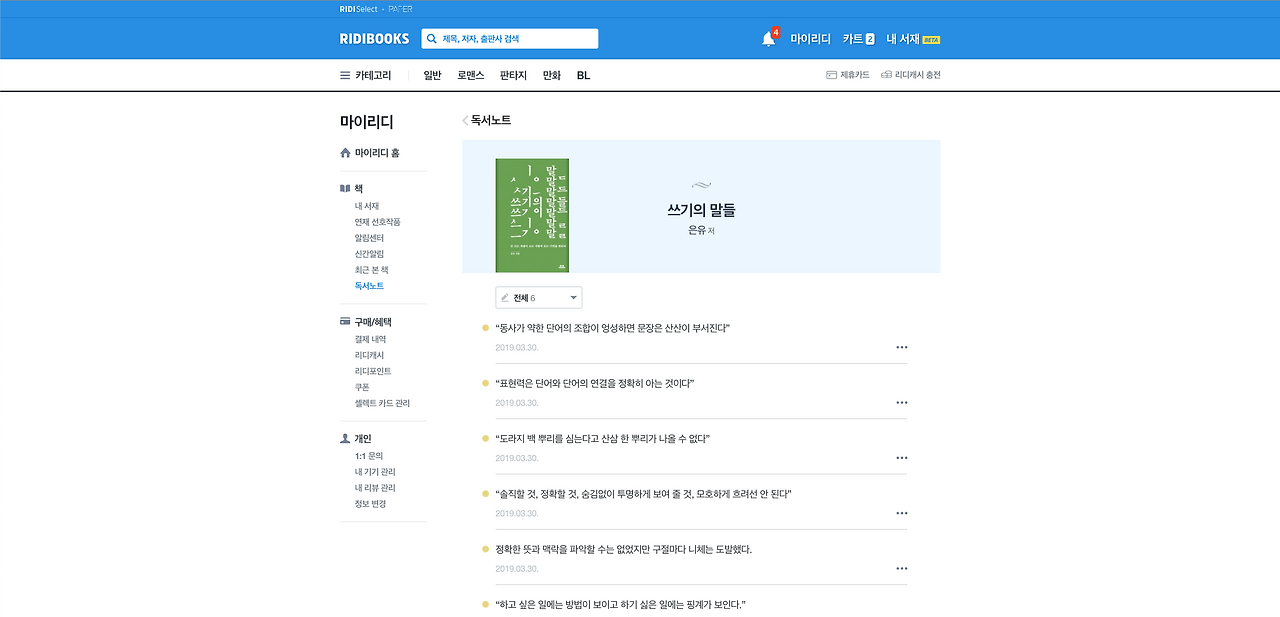The width and height of the screenshot is (1280, 617).
Task: Click the note "도라지 백 뿌리를 심는다고…"
Action: [603, 439]
